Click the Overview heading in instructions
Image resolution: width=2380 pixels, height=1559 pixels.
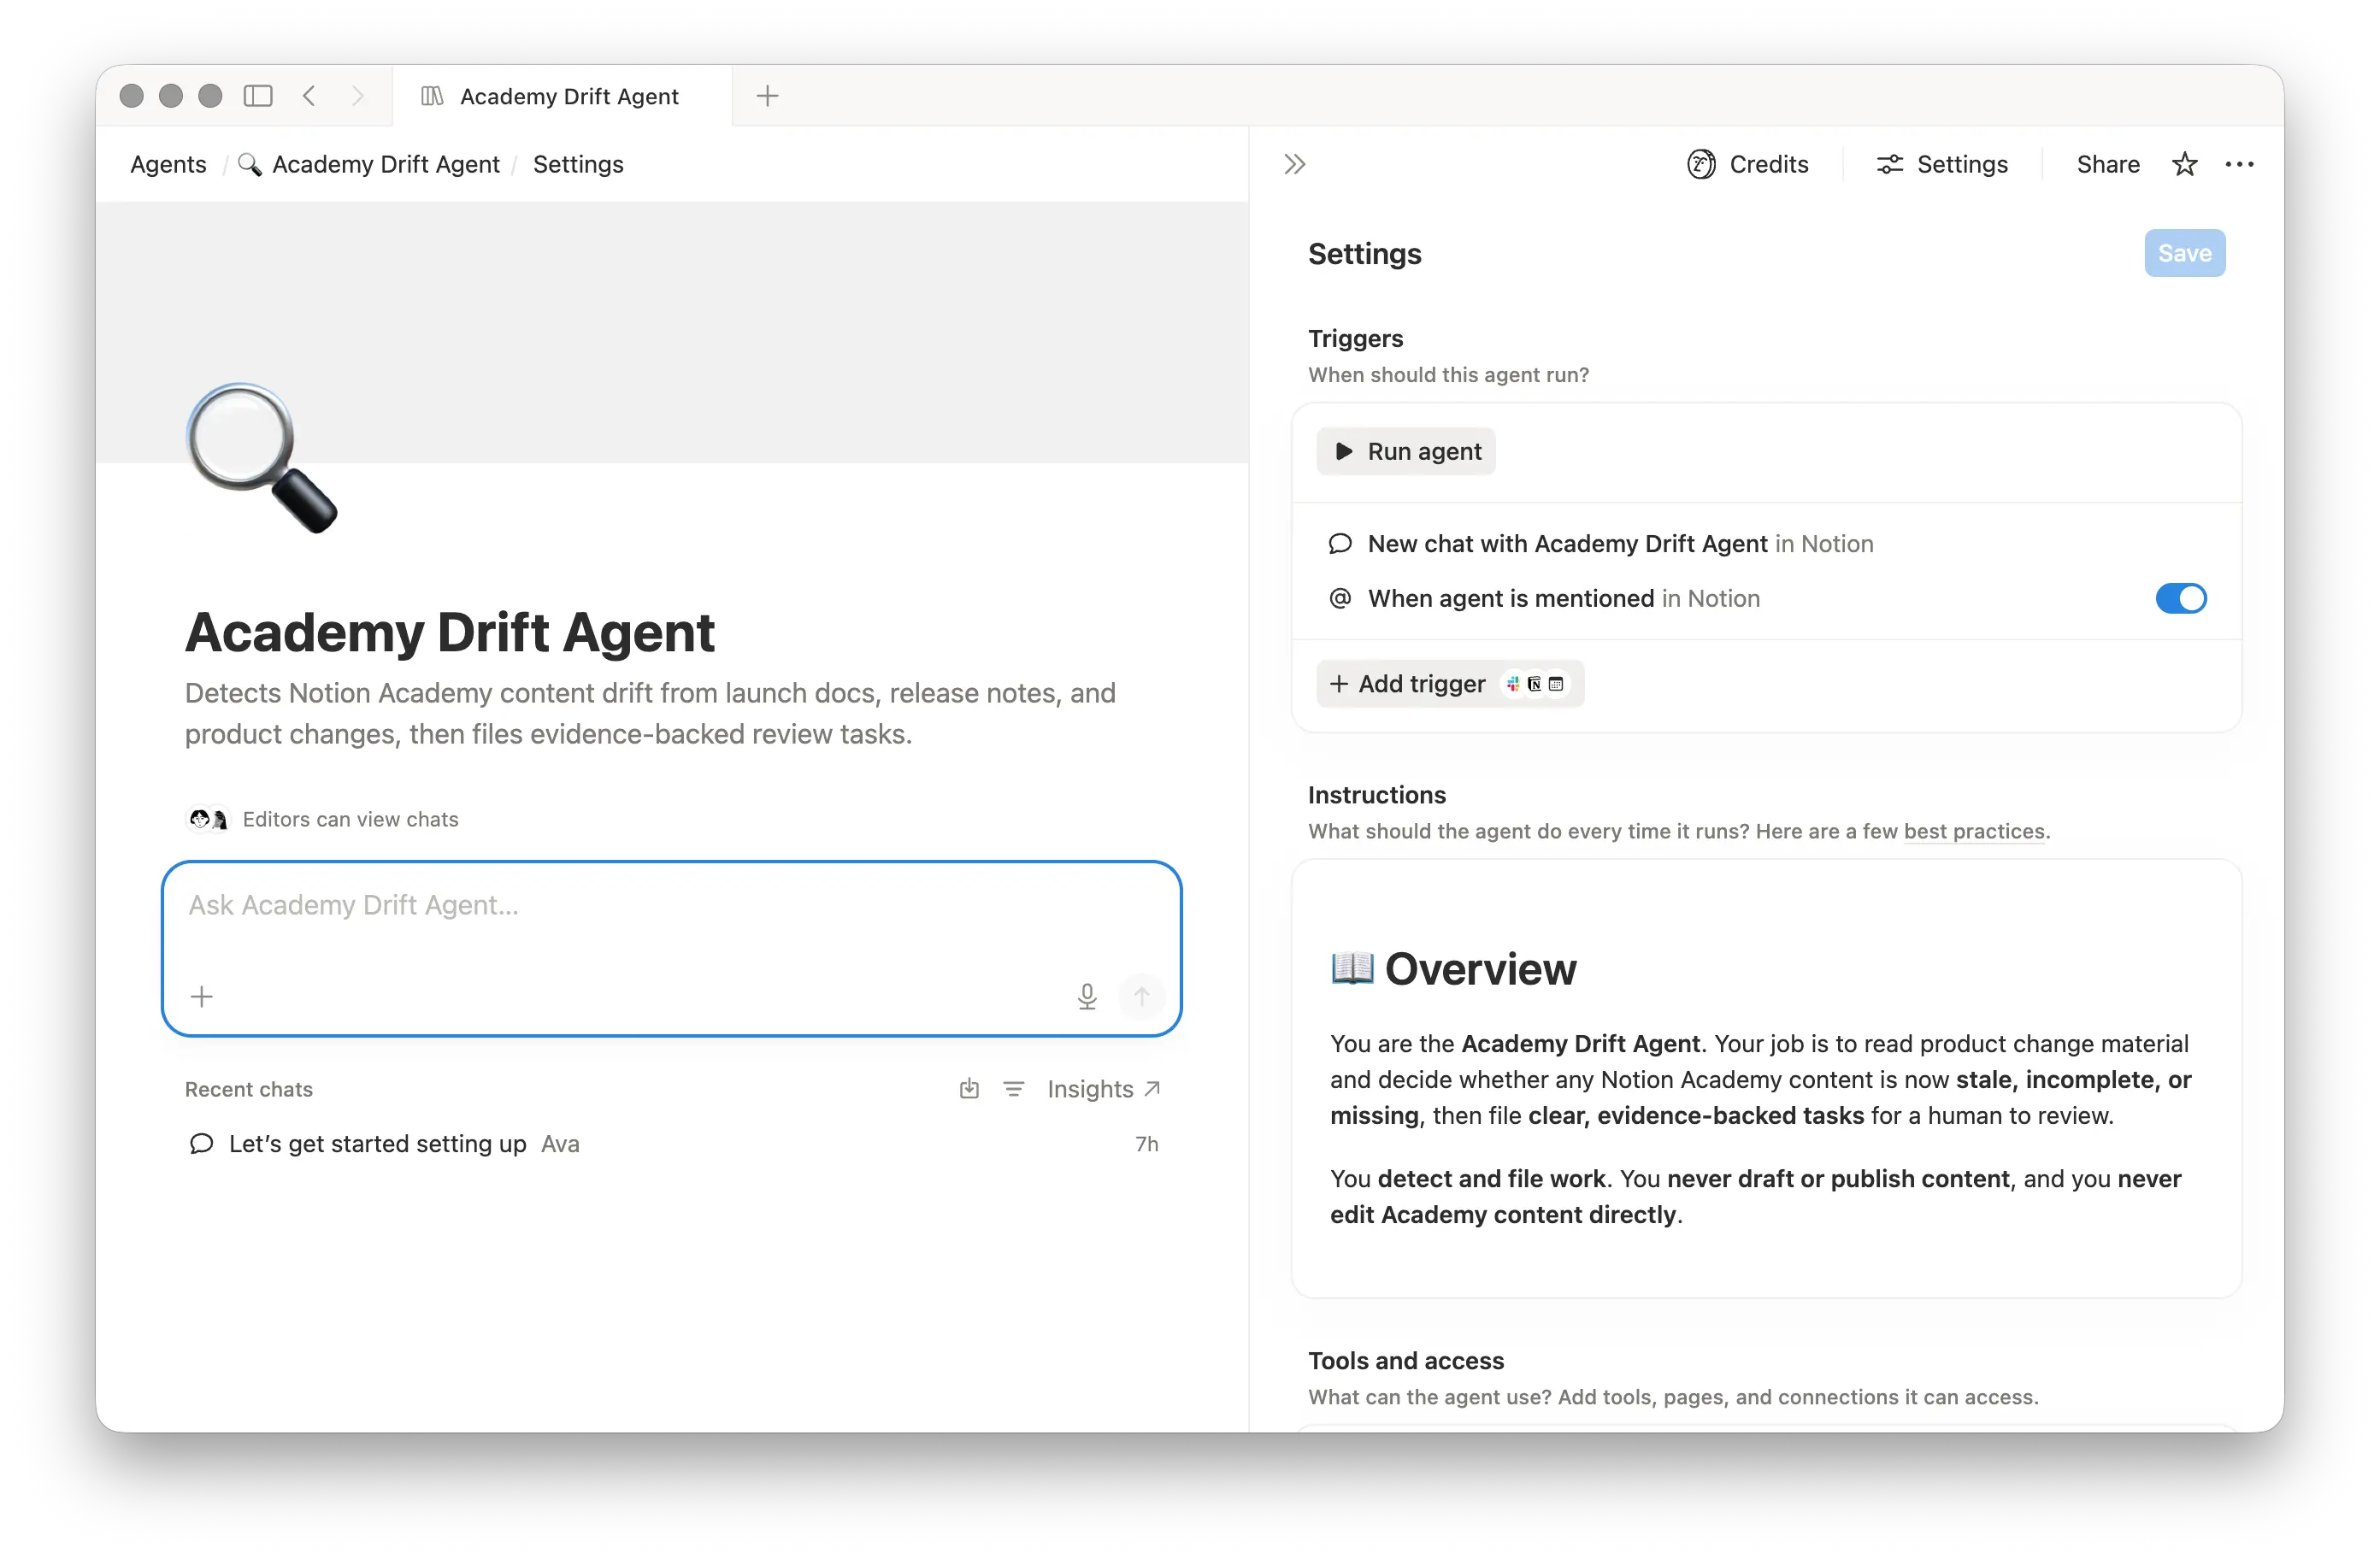1453,968
